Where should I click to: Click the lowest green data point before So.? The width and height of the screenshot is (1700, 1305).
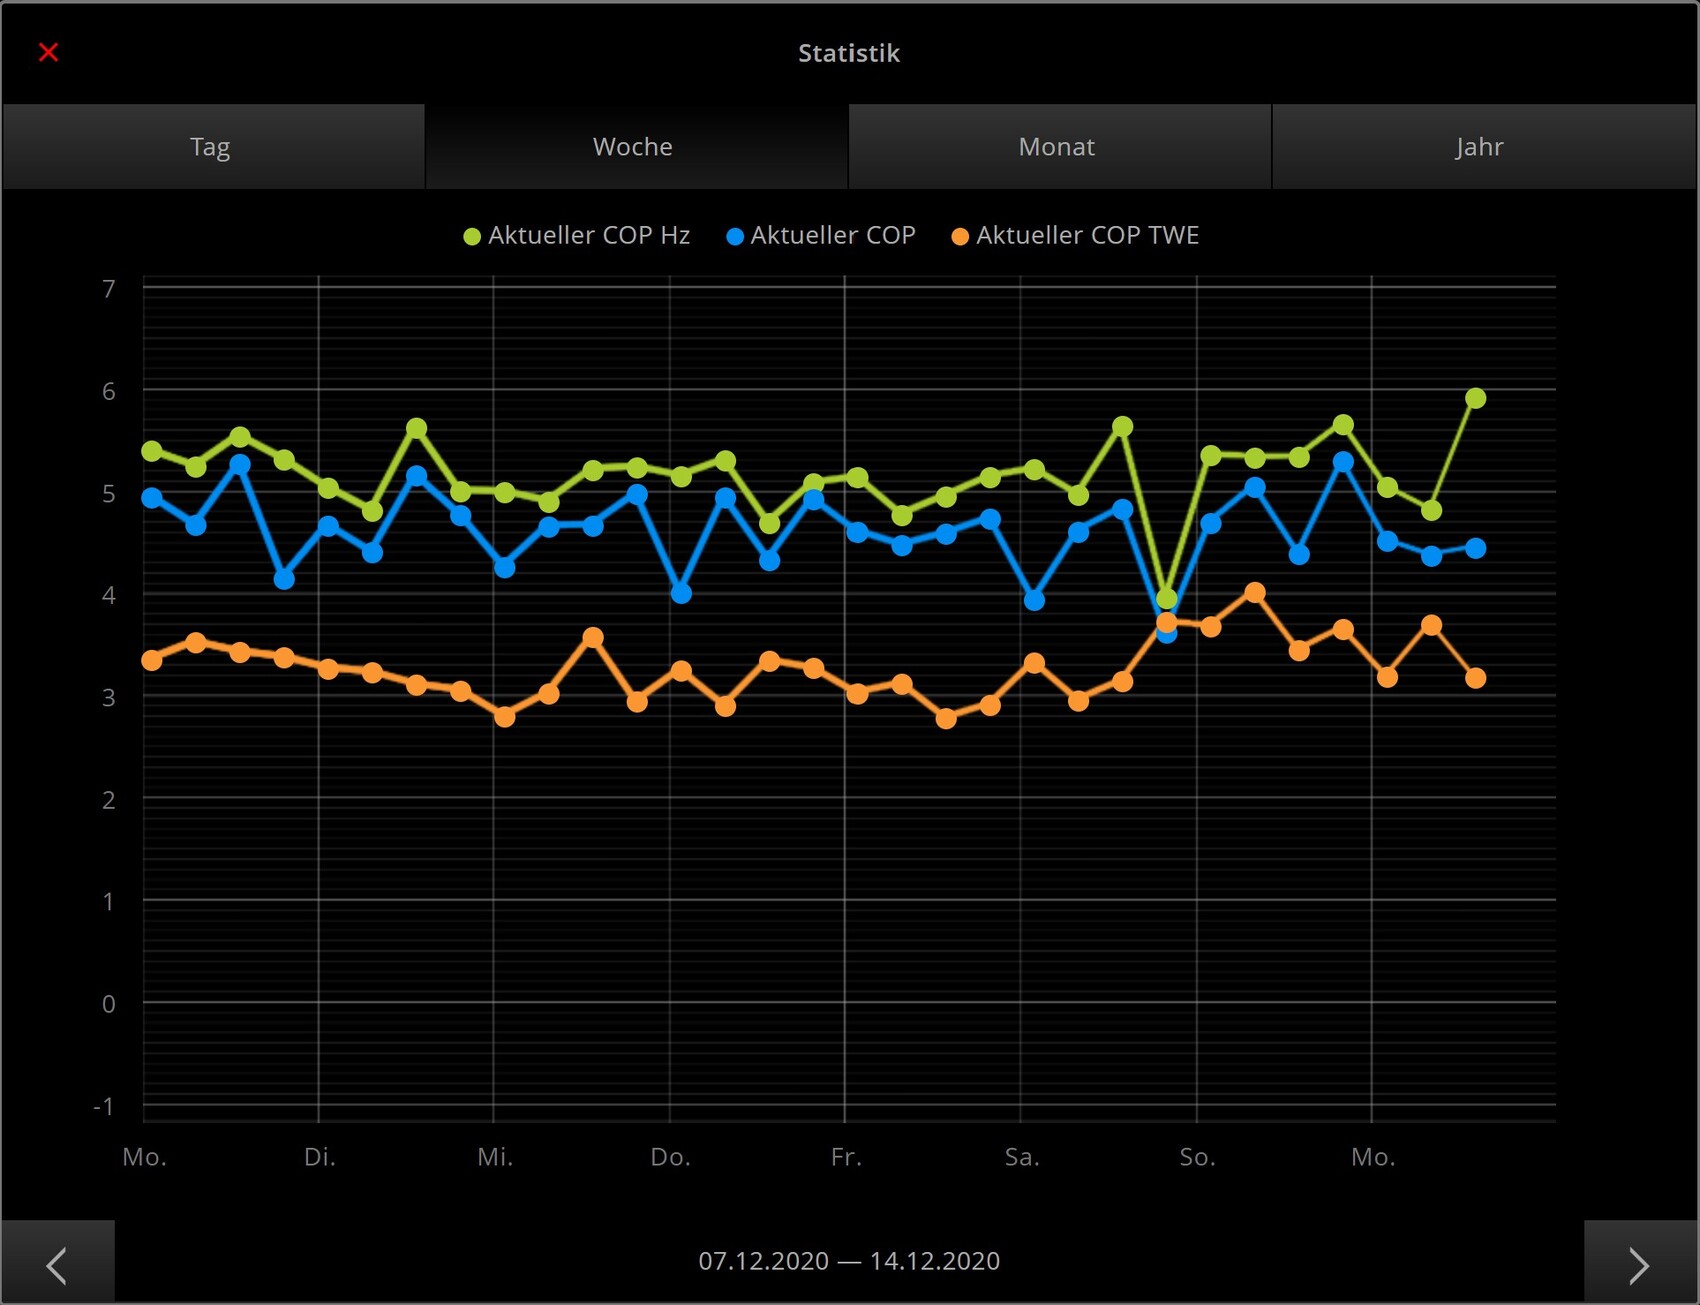pos(1166,599)
